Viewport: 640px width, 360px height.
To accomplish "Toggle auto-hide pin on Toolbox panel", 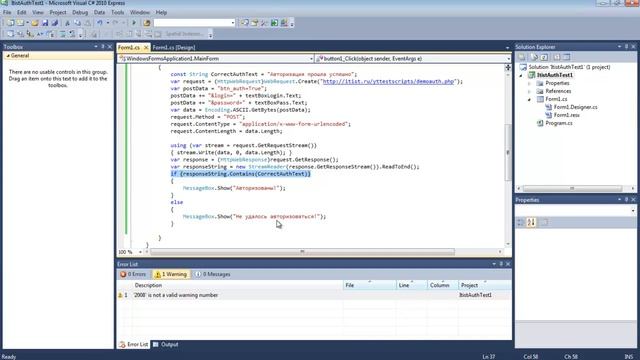I will click(x=102, y=47).
